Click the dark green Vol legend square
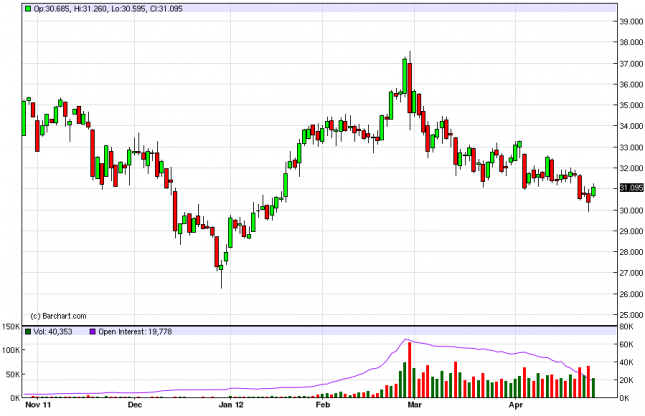Screen dimensions: 645x416 click(28, 331)
